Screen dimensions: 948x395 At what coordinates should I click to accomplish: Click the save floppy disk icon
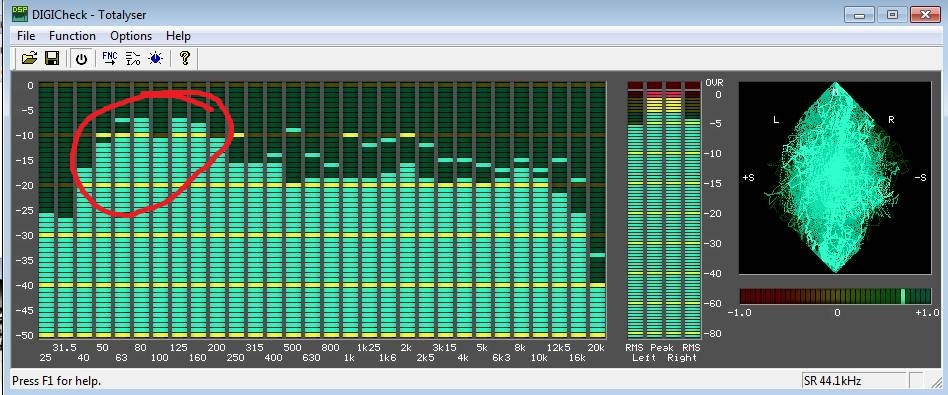(52, 58)
